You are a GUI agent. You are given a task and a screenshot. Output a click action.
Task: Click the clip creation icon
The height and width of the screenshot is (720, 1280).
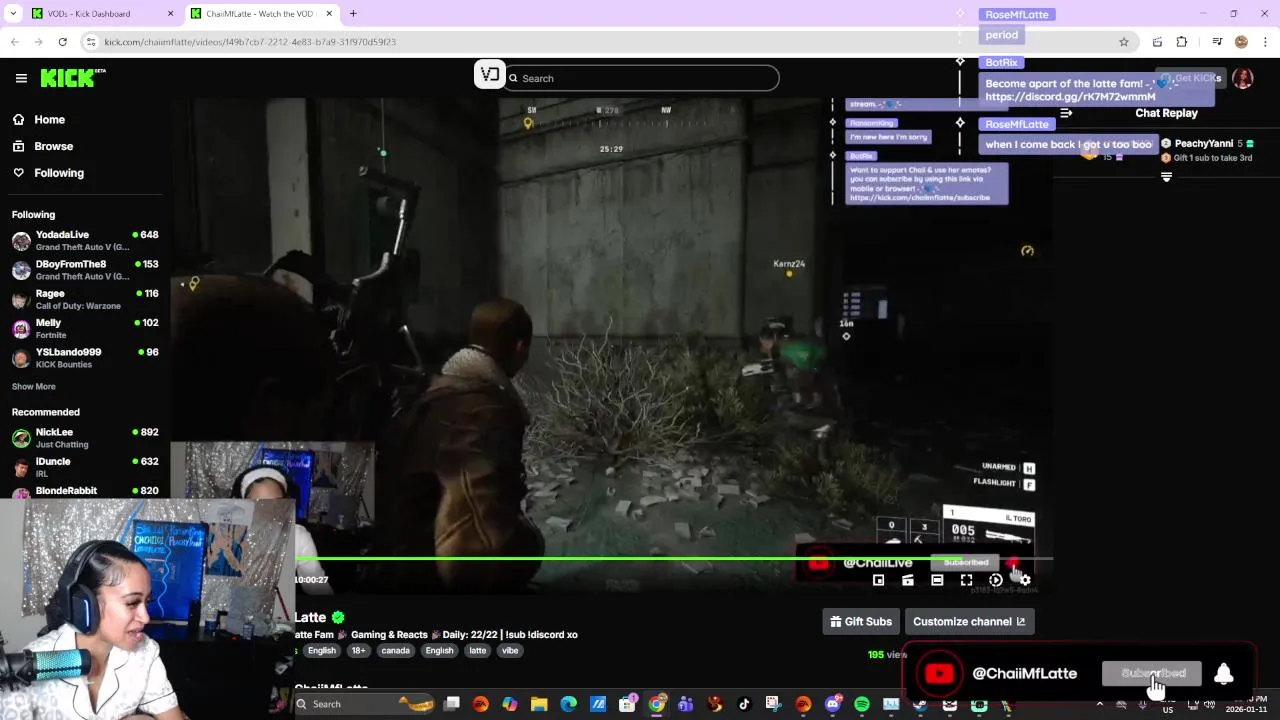coord(908,580)
